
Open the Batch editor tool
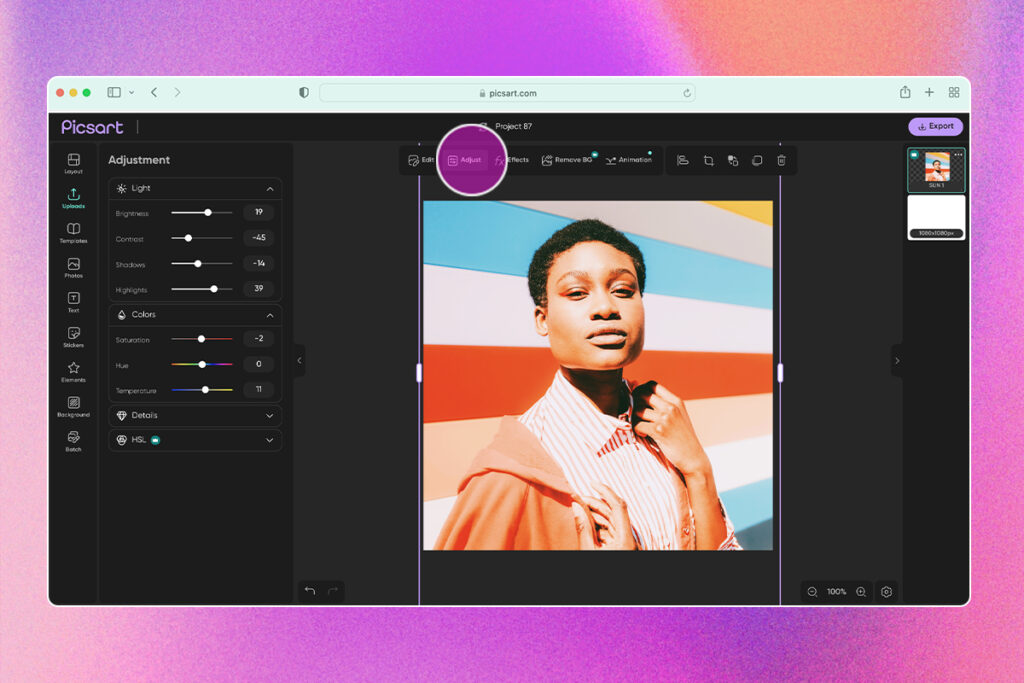pyautogui.click(x=73, y=441)
